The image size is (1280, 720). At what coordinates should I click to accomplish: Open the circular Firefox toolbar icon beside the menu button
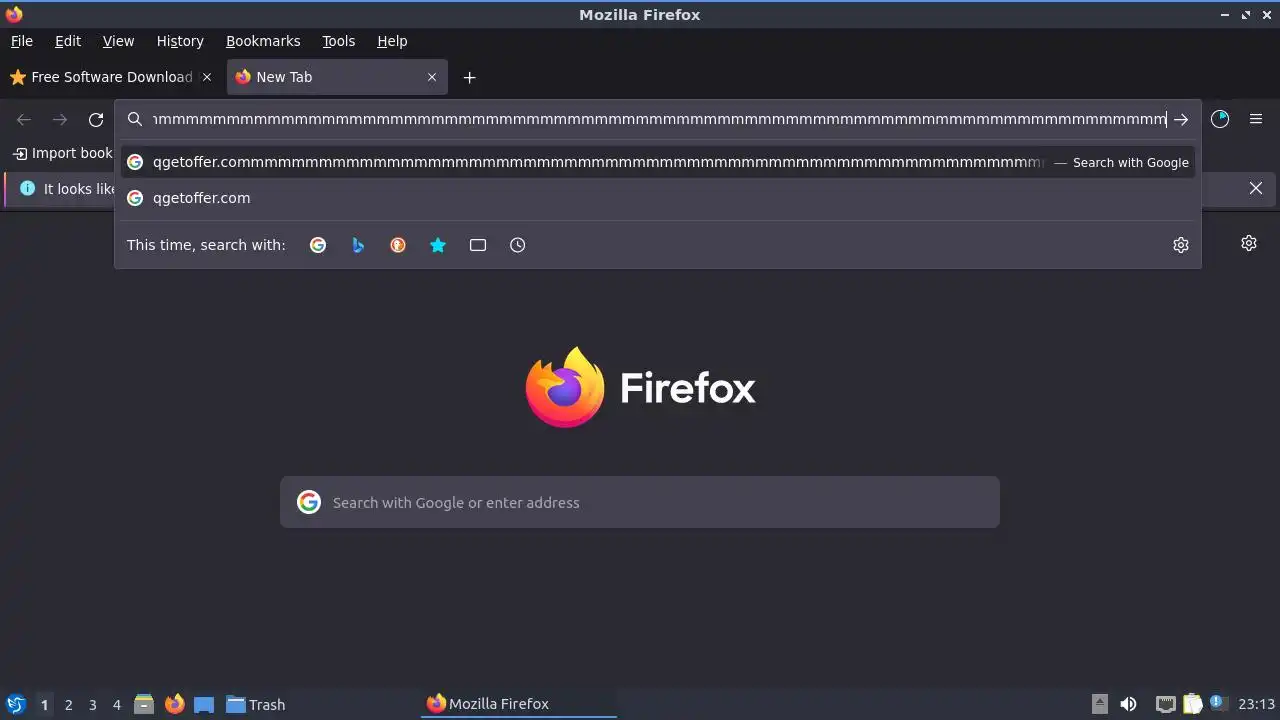coord(1220,119)
